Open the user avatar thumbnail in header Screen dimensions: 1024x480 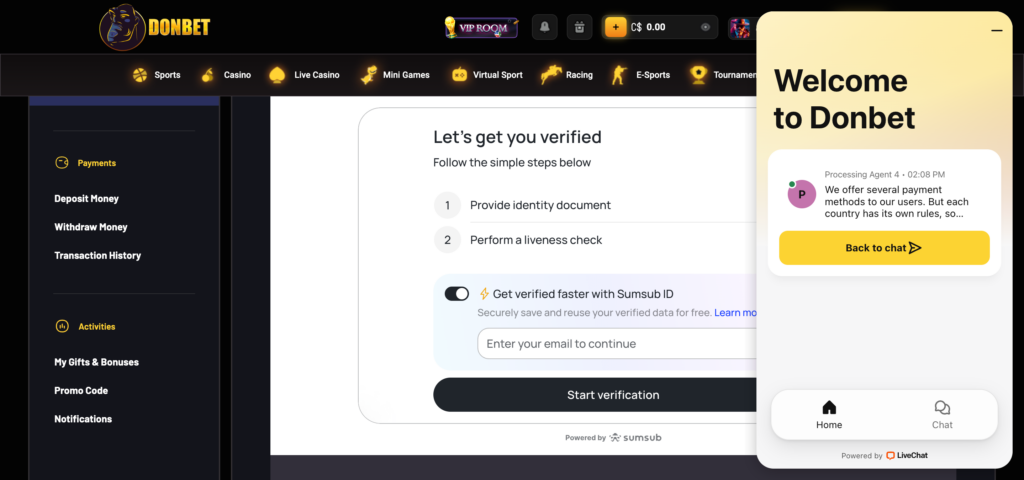pos(740,27)
